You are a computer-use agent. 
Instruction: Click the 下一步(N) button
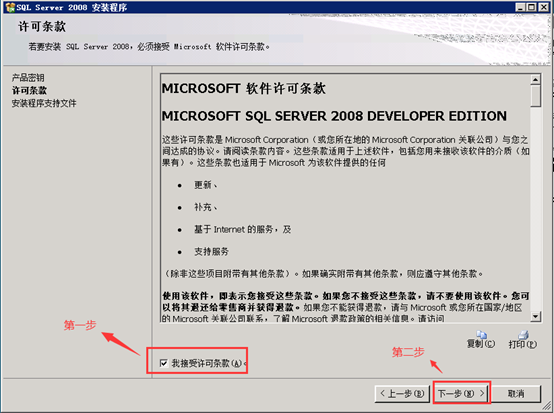[461, 393]
